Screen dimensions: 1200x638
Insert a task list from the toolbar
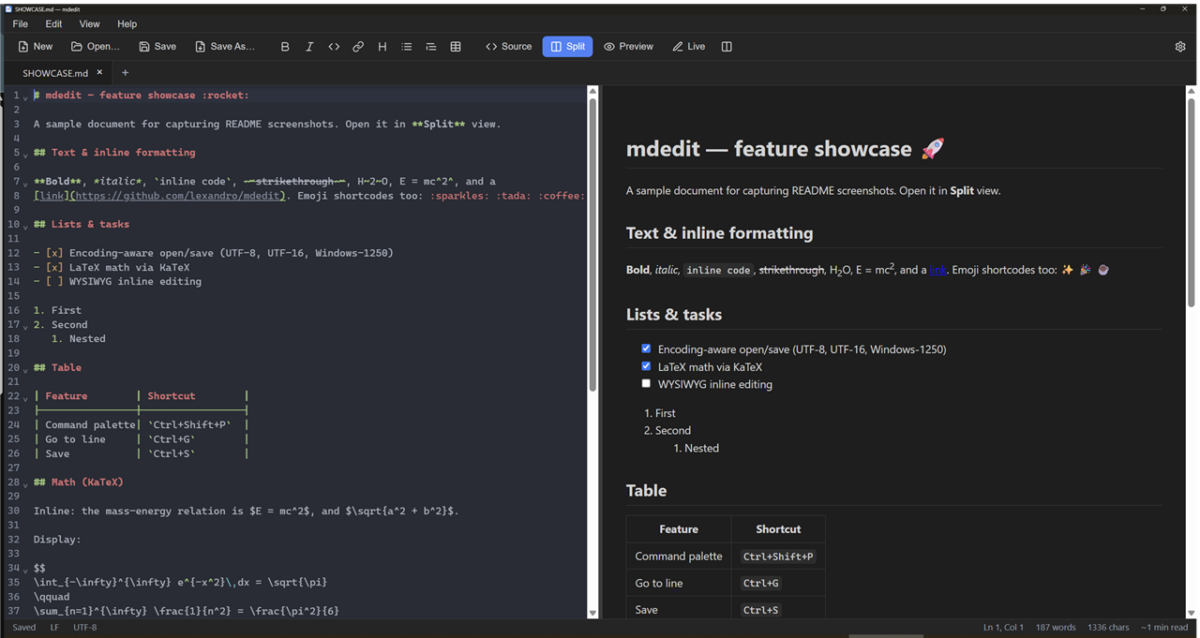coord(431,47)
